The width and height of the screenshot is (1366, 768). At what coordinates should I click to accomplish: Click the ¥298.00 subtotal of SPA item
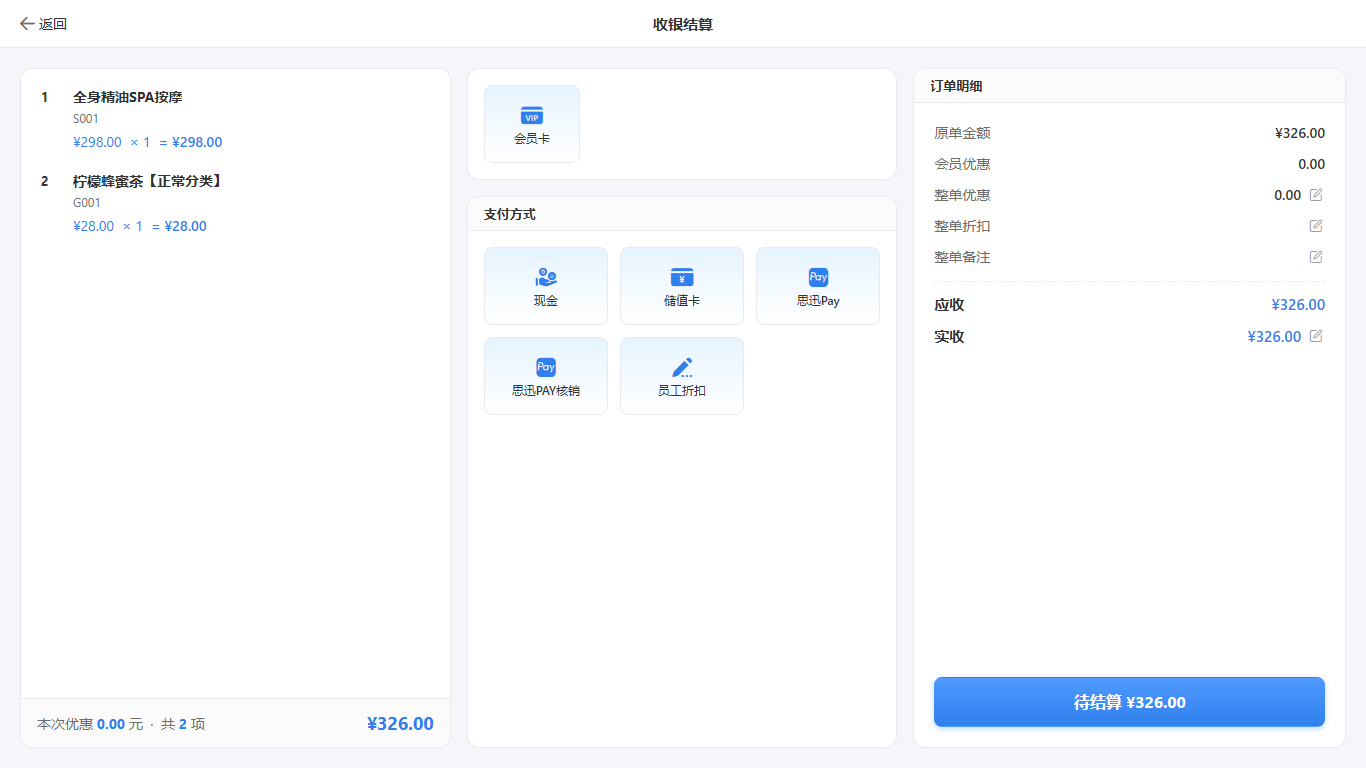tap(197, 142)
